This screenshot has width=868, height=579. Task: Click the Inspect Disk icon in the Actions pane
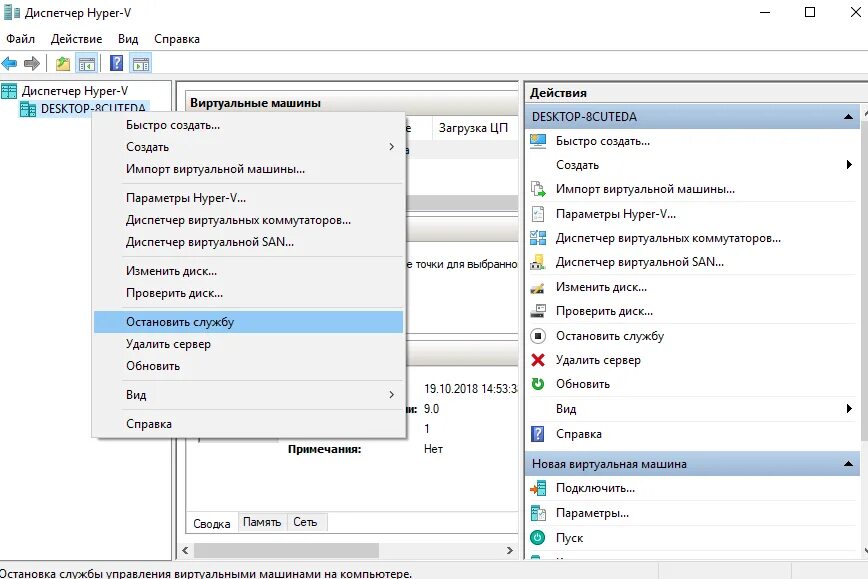click(538, 311)
